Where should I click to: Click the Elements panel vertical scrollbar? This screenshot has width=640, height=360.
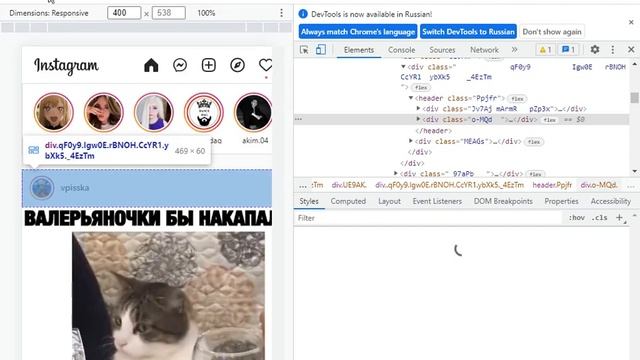pos(634,98)
